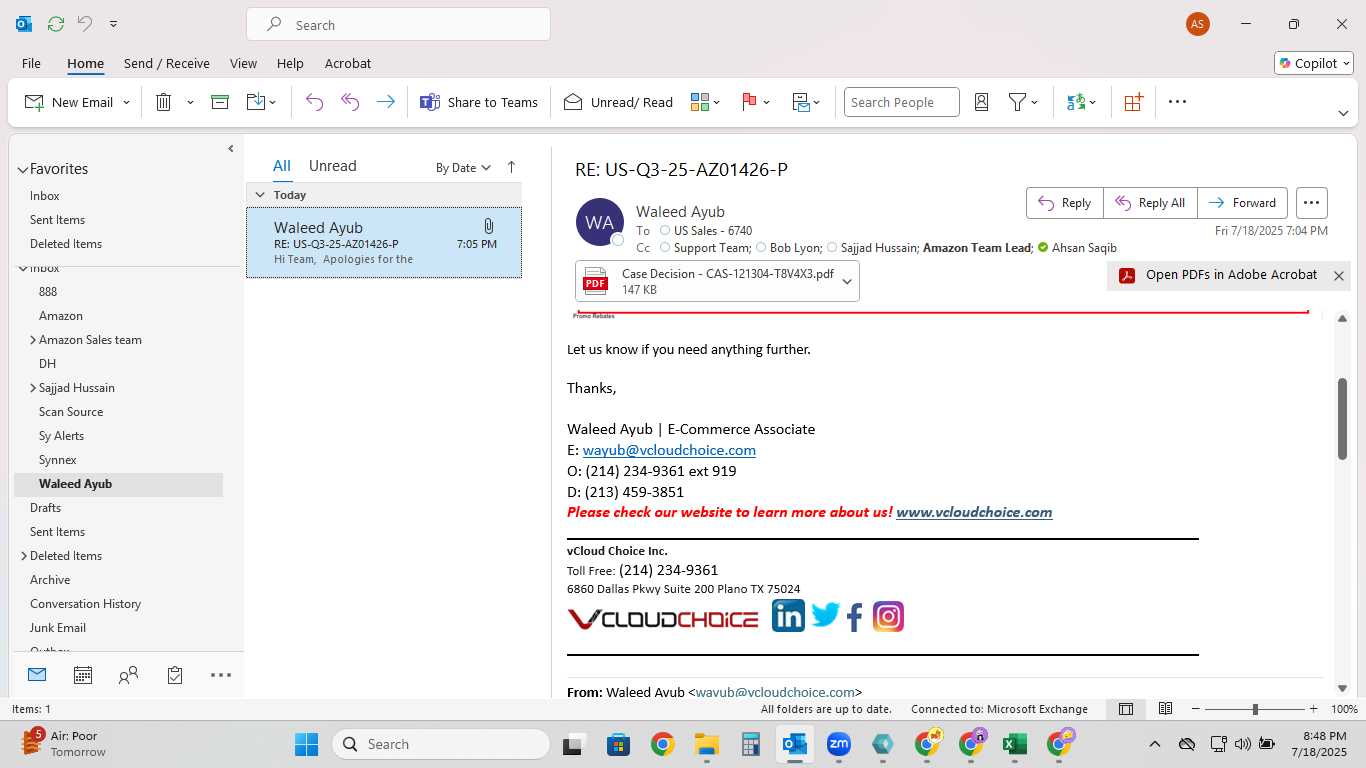Click the ribbon Reply All arrow icon
The image size is (1366, 768).
coord(350,102)
